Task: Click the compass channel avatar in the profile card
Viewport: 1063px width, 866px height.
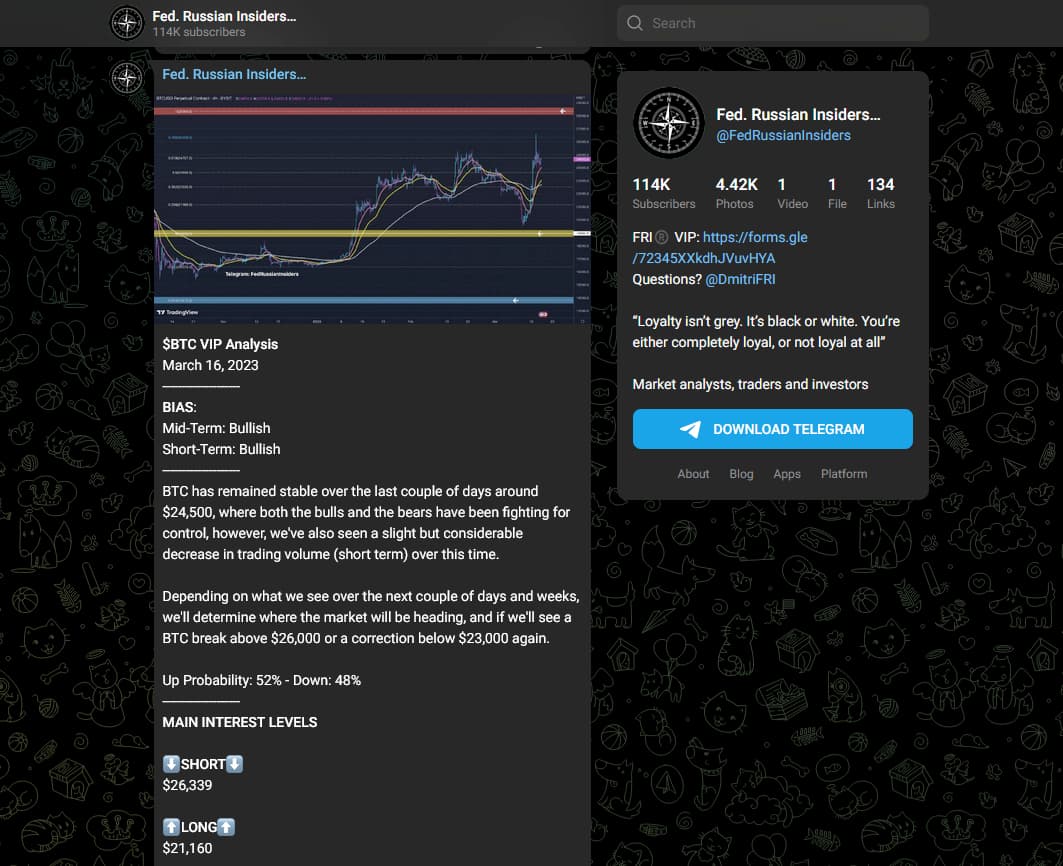Action: tap(668, 122)
